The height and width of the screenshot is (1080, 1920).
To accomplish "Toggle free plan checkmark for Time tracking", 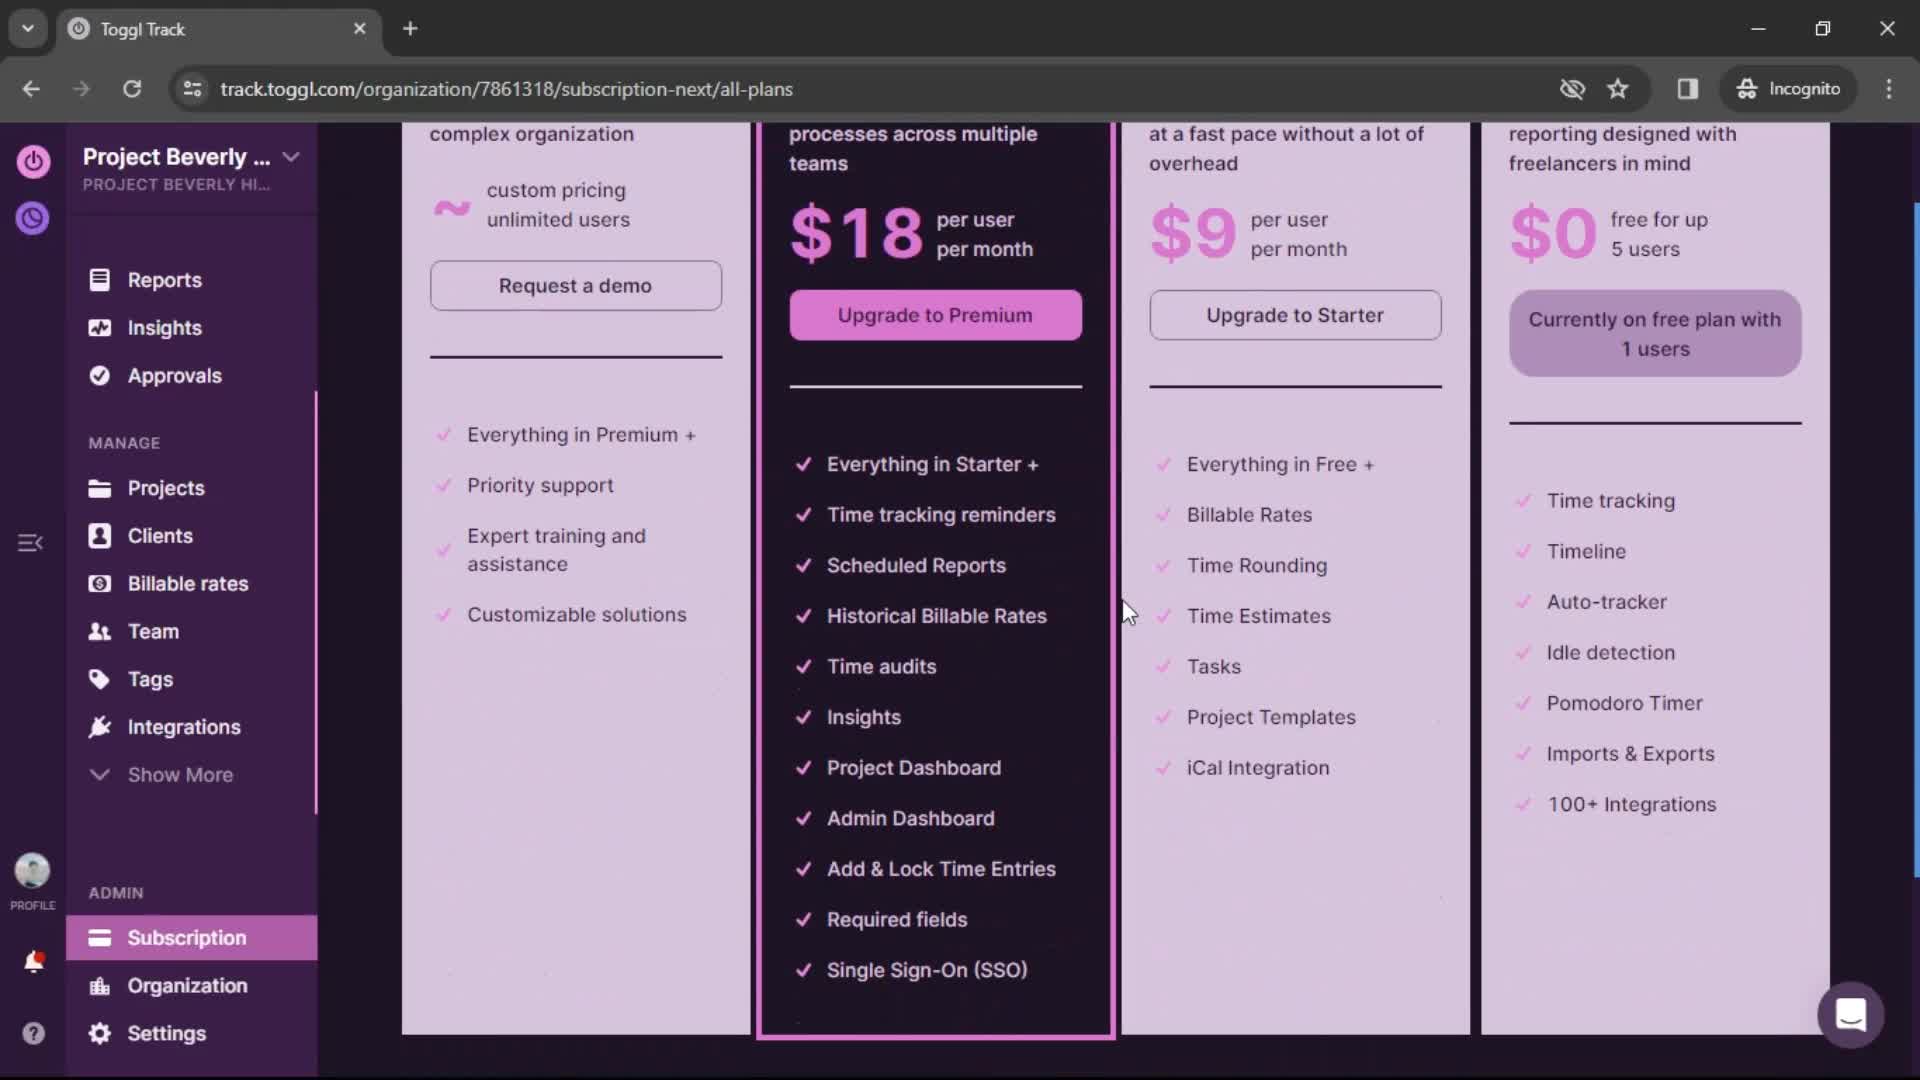I will point(1524,500).
